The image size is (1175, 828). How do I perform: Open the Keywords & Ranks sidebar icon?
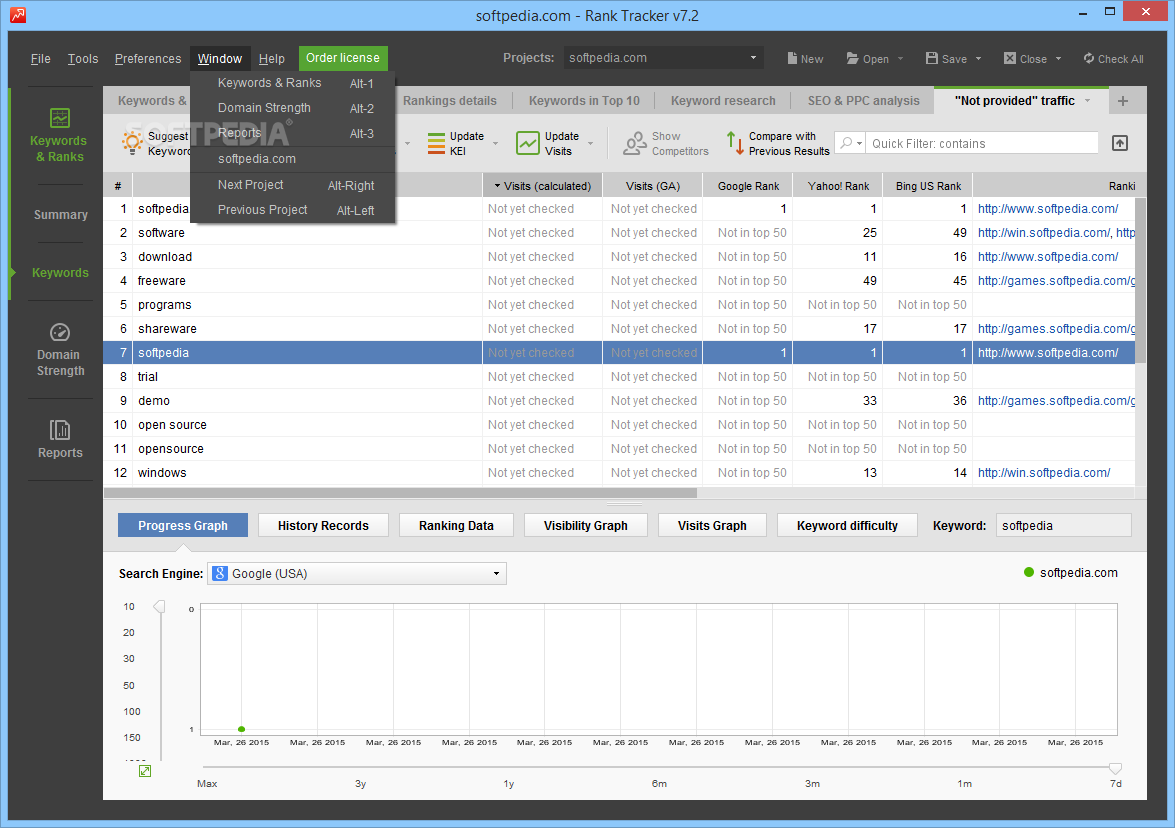[60, 118]
